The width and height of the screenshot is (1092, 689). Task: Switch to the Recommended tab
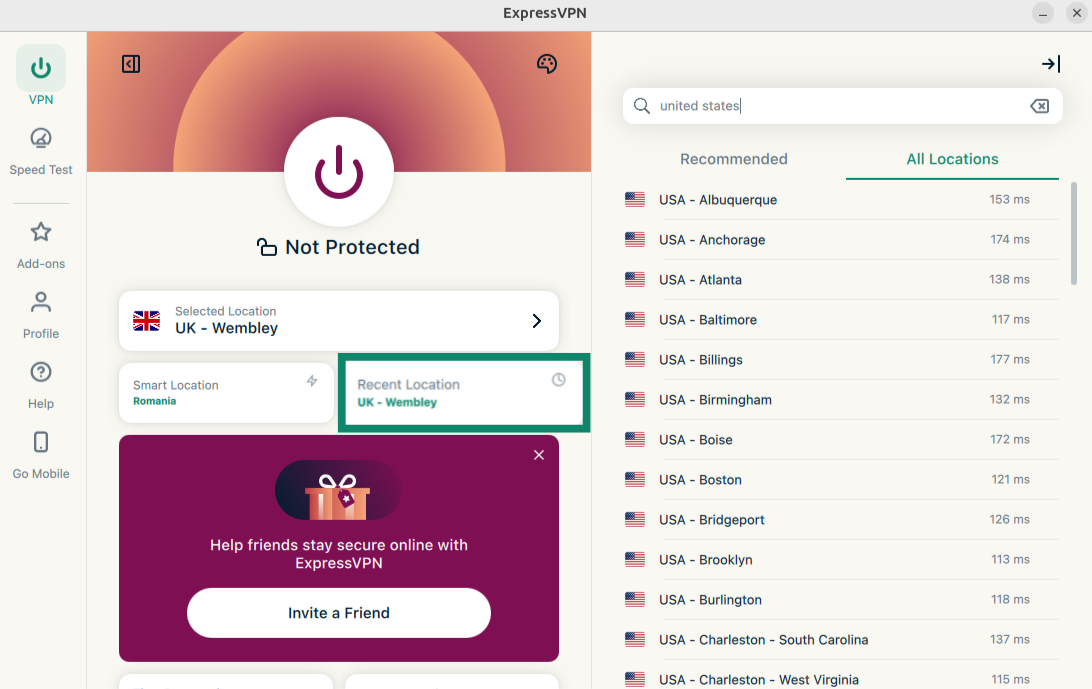coord(733,159)
